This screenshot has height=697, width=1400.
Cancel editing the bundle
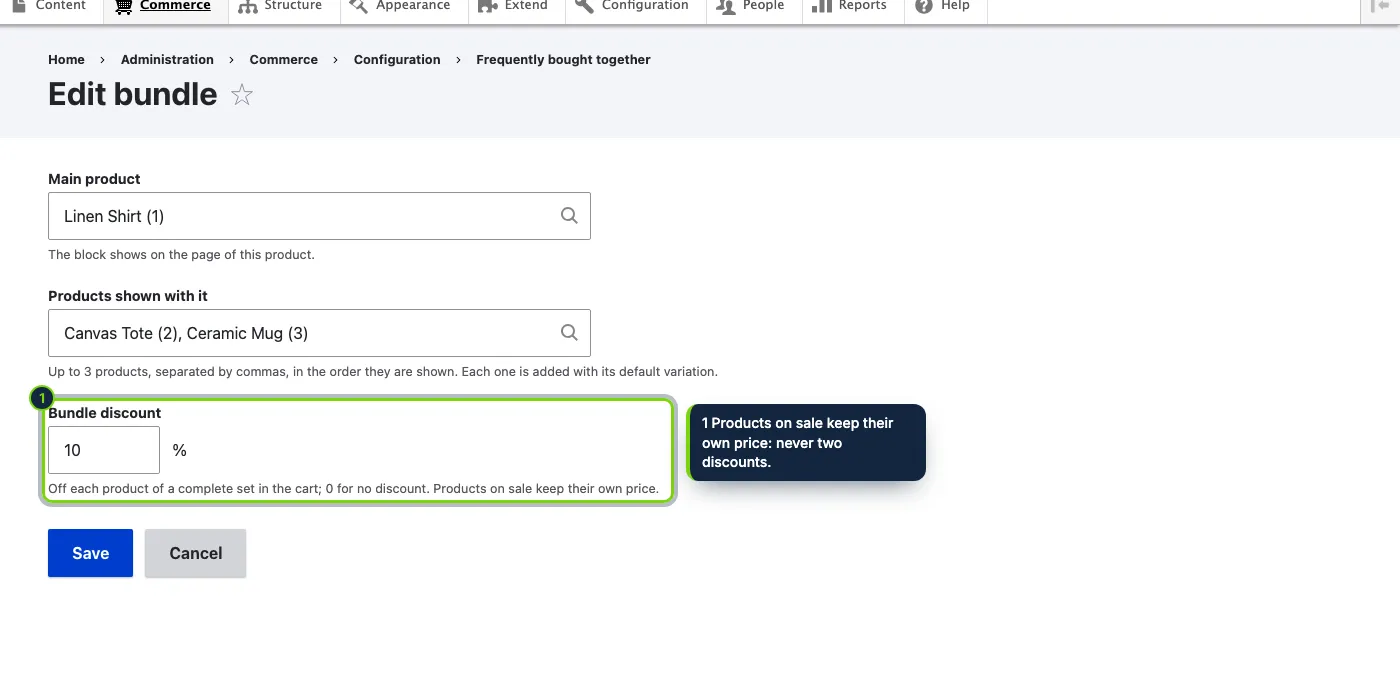[x=196, y=553]
